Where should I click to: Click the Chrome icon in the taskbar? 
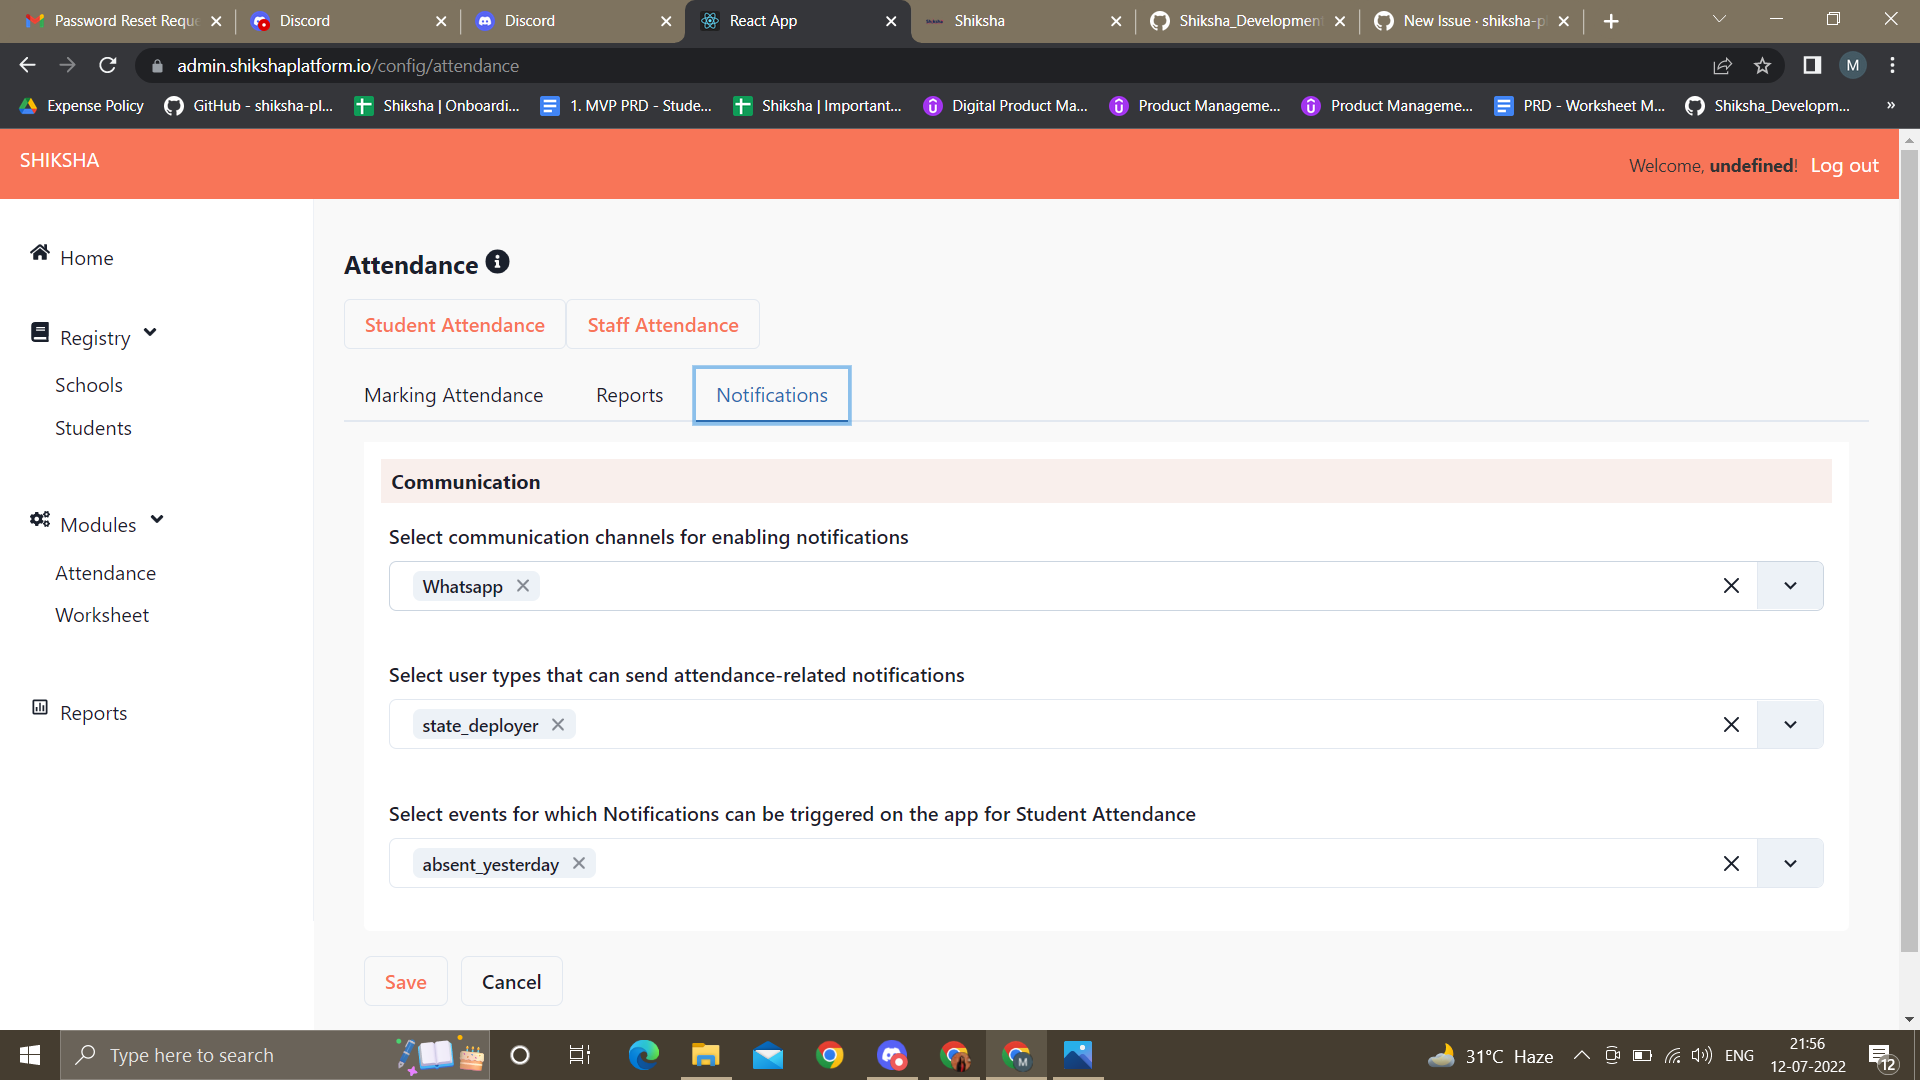click(829, 1054)
